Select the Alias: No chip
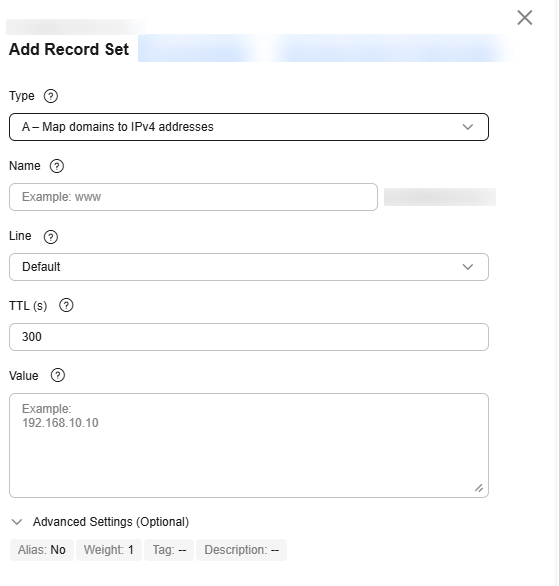This screenshot has height=586, width=559. coord(42,550)
